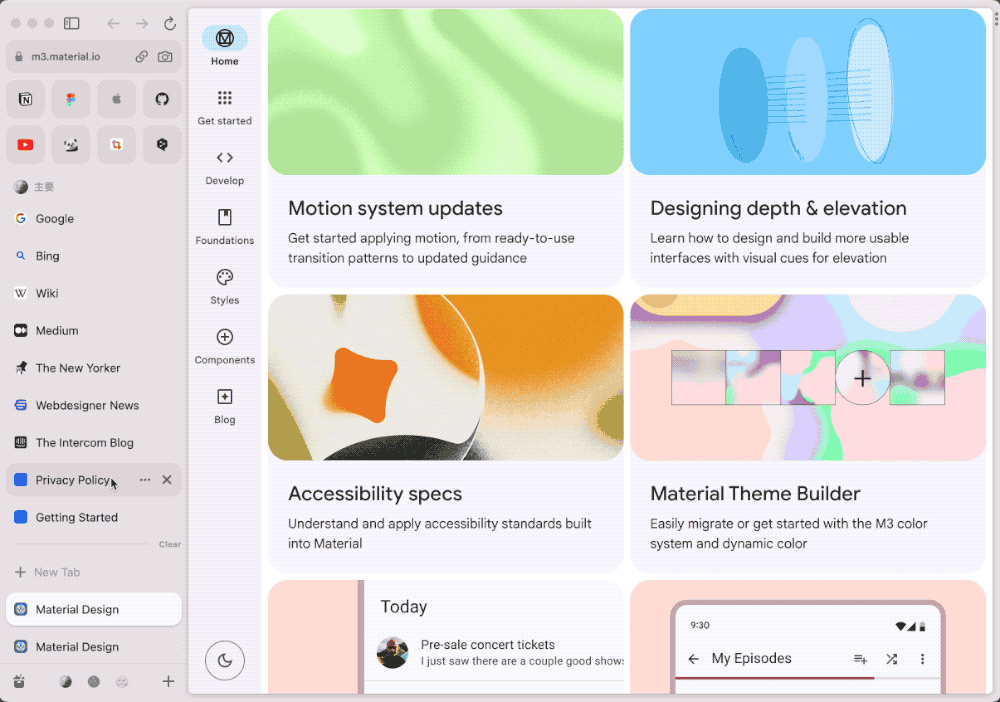Switch to the Wiki tab
The width and height of the screenshot is (1000, 702).
(94, 293)
